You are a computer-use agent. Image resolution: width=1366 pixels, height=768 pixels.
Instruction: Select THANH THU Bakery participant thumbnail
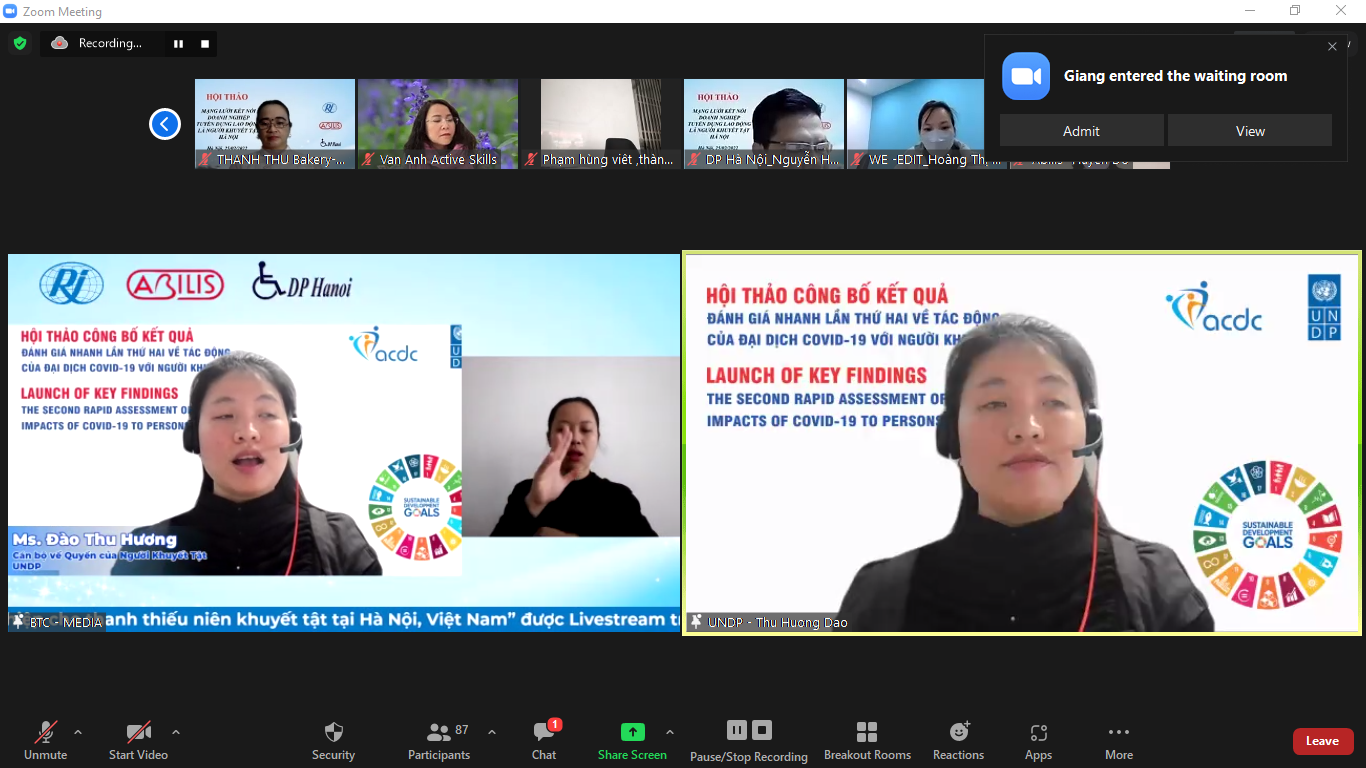coord(275,124)
